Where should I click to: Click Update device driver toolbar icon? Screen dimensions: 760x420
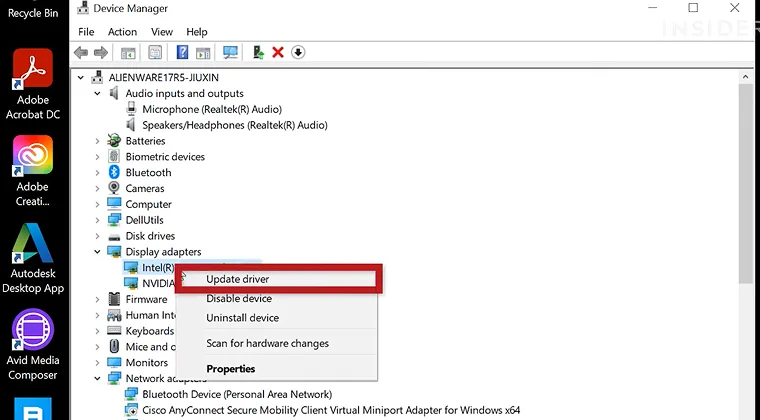pyautogui.click(x=258, y=52)
